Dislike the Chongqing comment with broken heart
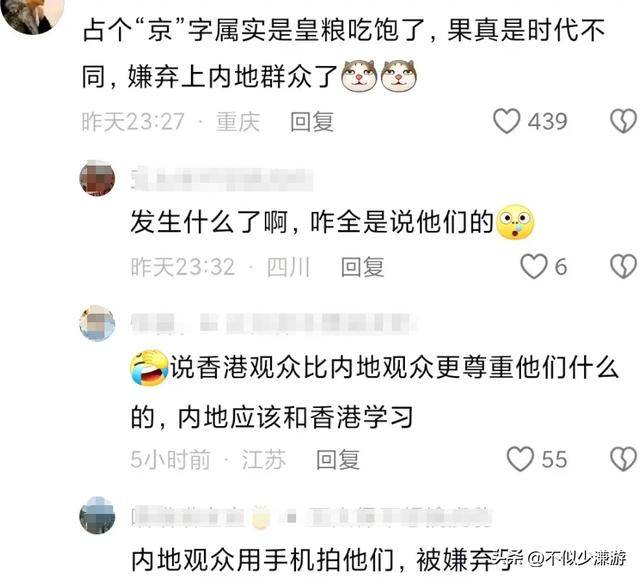Image resolution: width=640 pixels, height=580 pixels. pyautogui.click(x=623, y=121)
